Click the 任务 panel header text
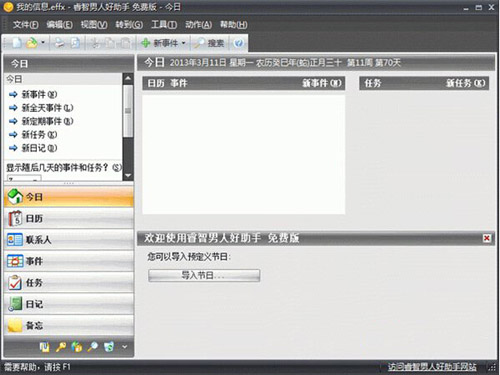 (373, 83)
